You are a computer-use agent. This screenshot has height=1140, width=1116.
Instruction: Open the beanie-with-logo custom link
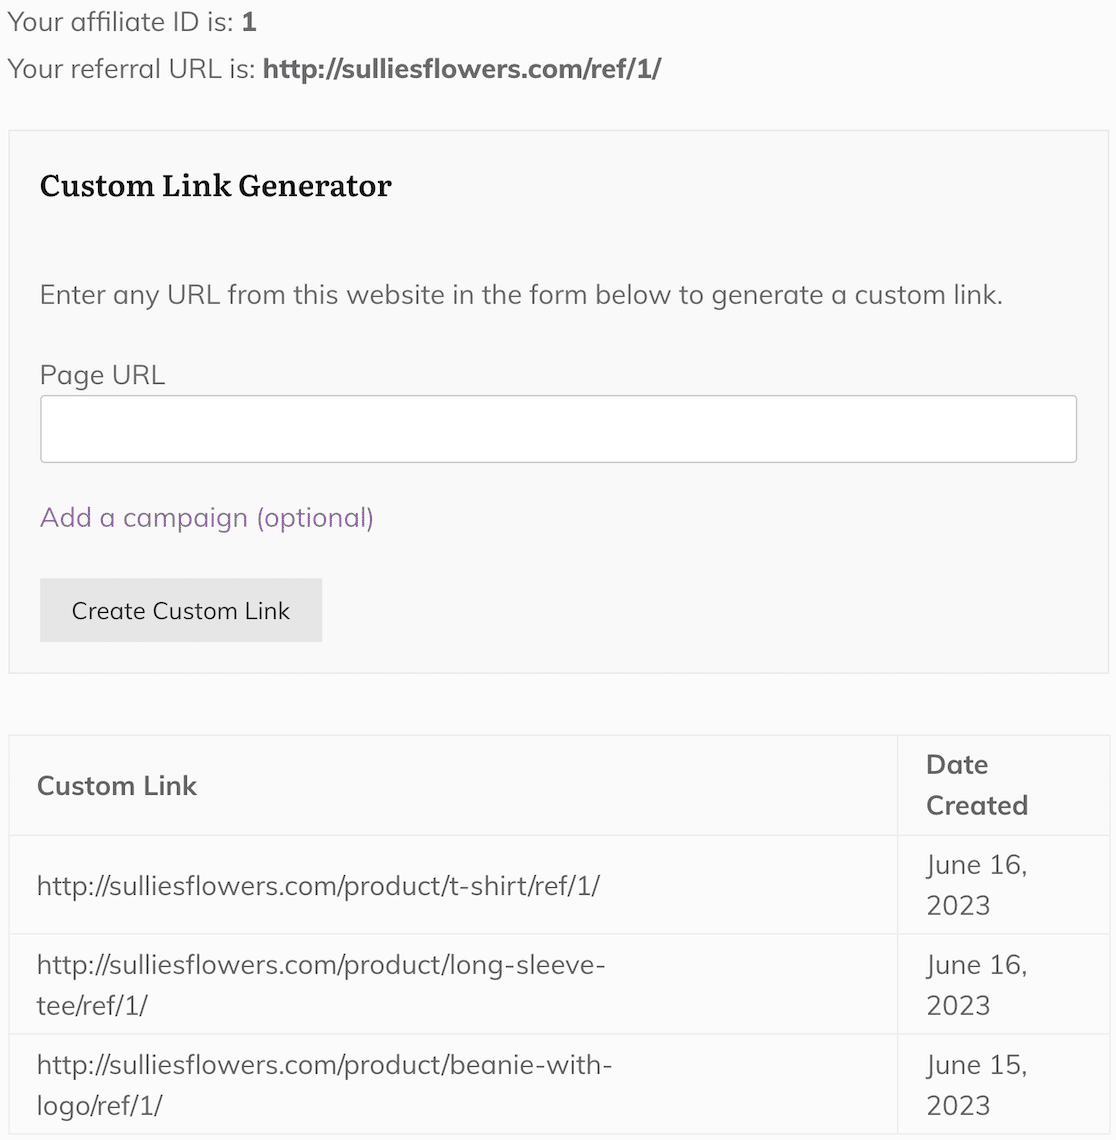(325, 1085)
